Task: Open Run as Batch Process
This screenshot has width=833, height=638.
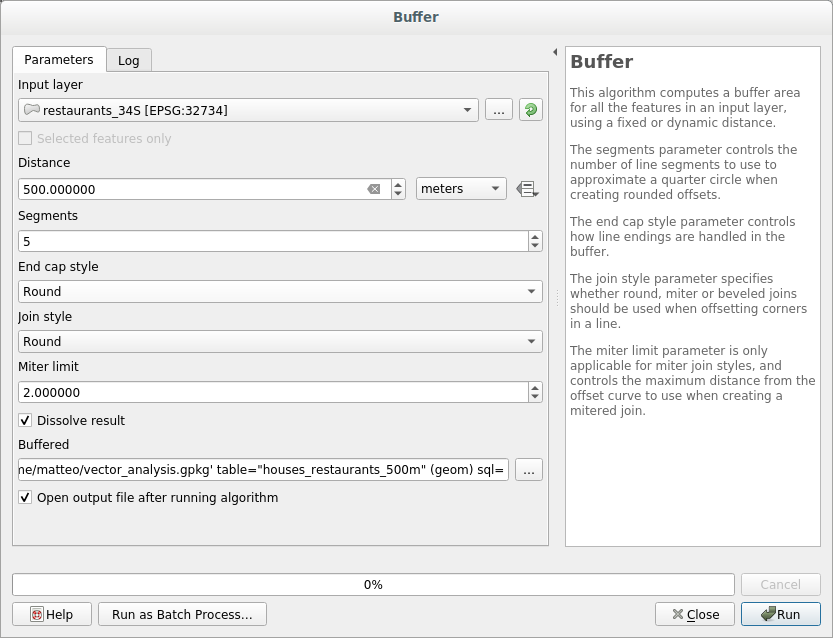Action: click(181, 614)
